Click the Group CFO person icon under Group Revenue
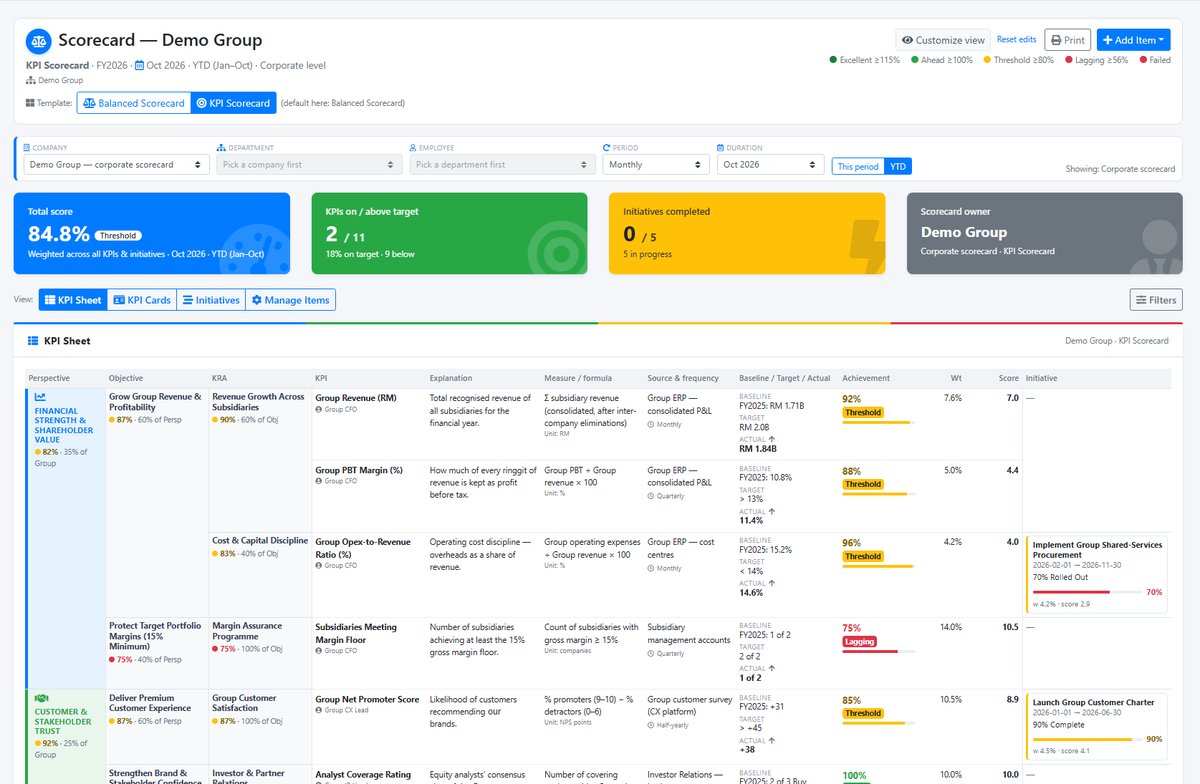This screenshot has height=784, width=1200. pyautogui.click(x=319, y=409)
